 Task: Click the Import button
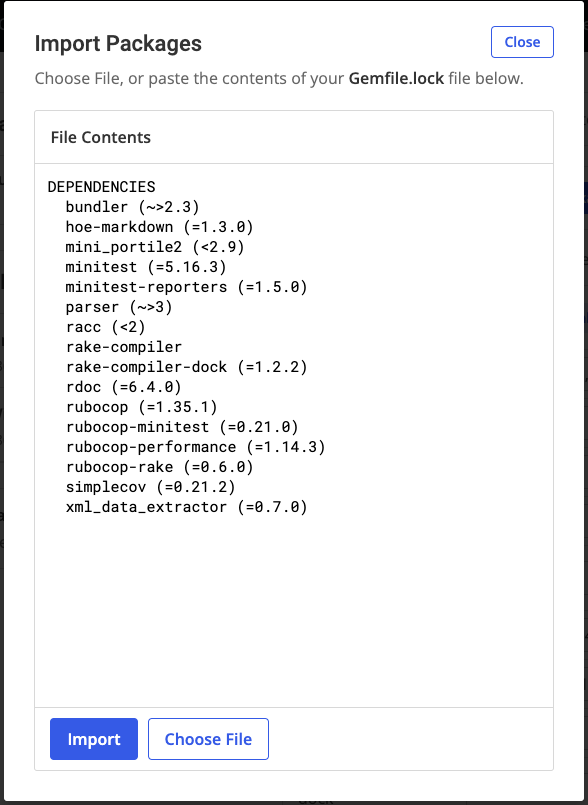[93, 739]
